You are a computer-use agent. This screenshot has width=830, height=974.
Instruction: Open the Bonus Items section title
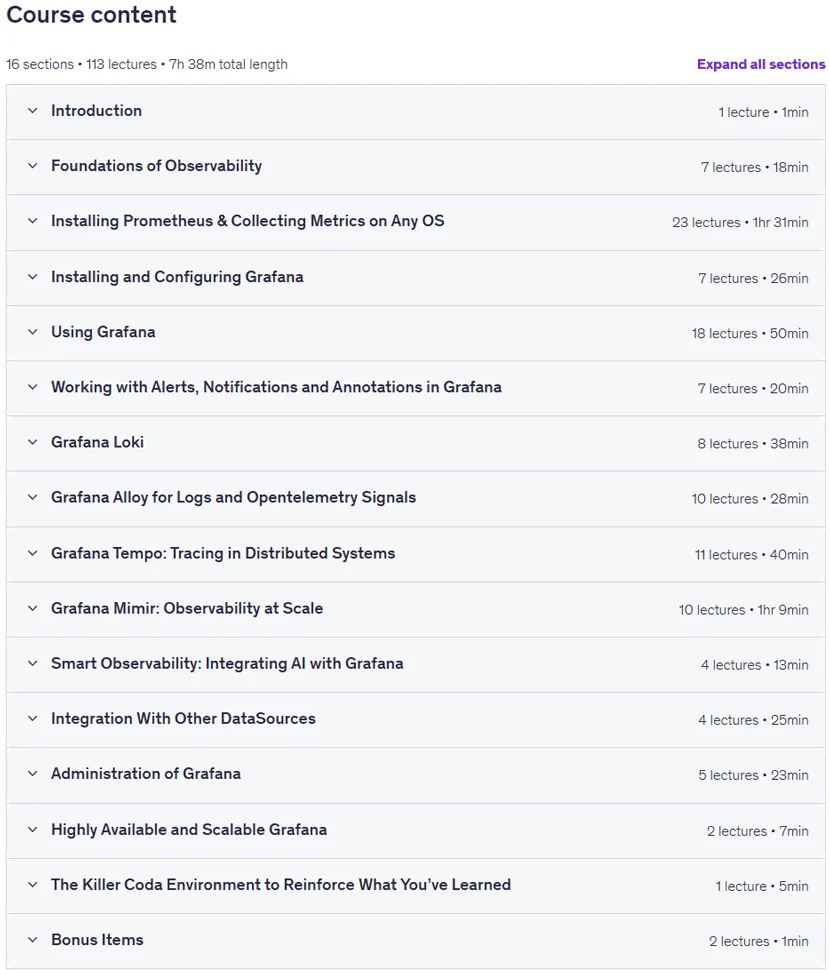[97, 940]
